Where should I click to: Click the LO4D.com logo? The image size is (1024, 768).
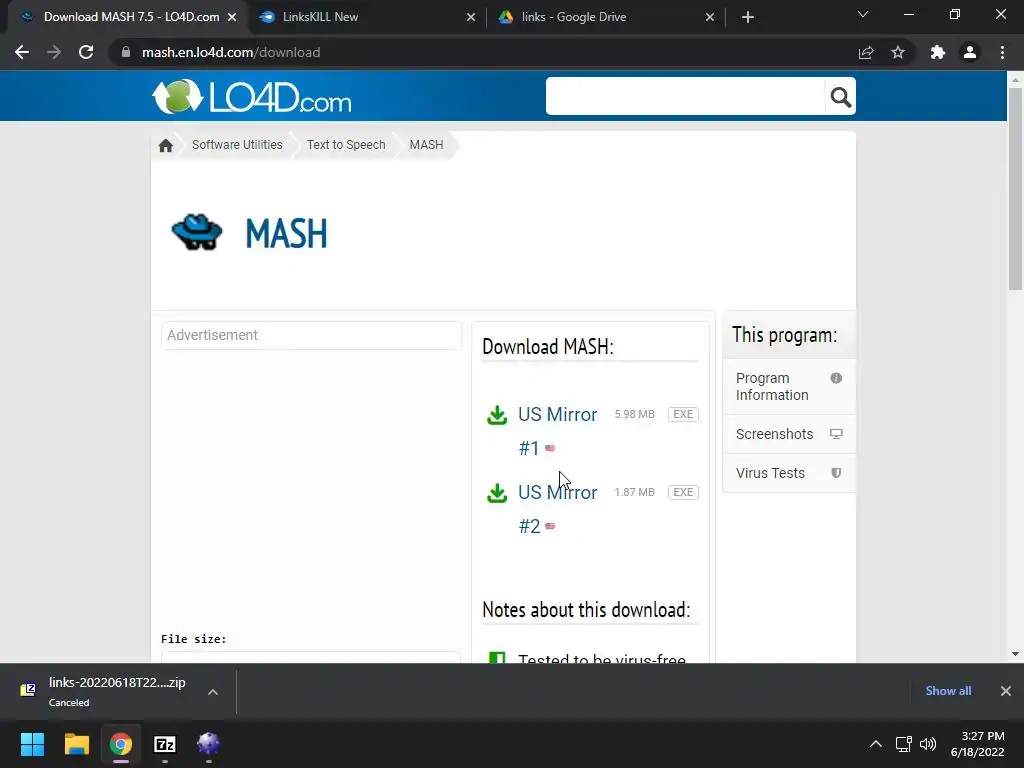click(x=251, y=97)
